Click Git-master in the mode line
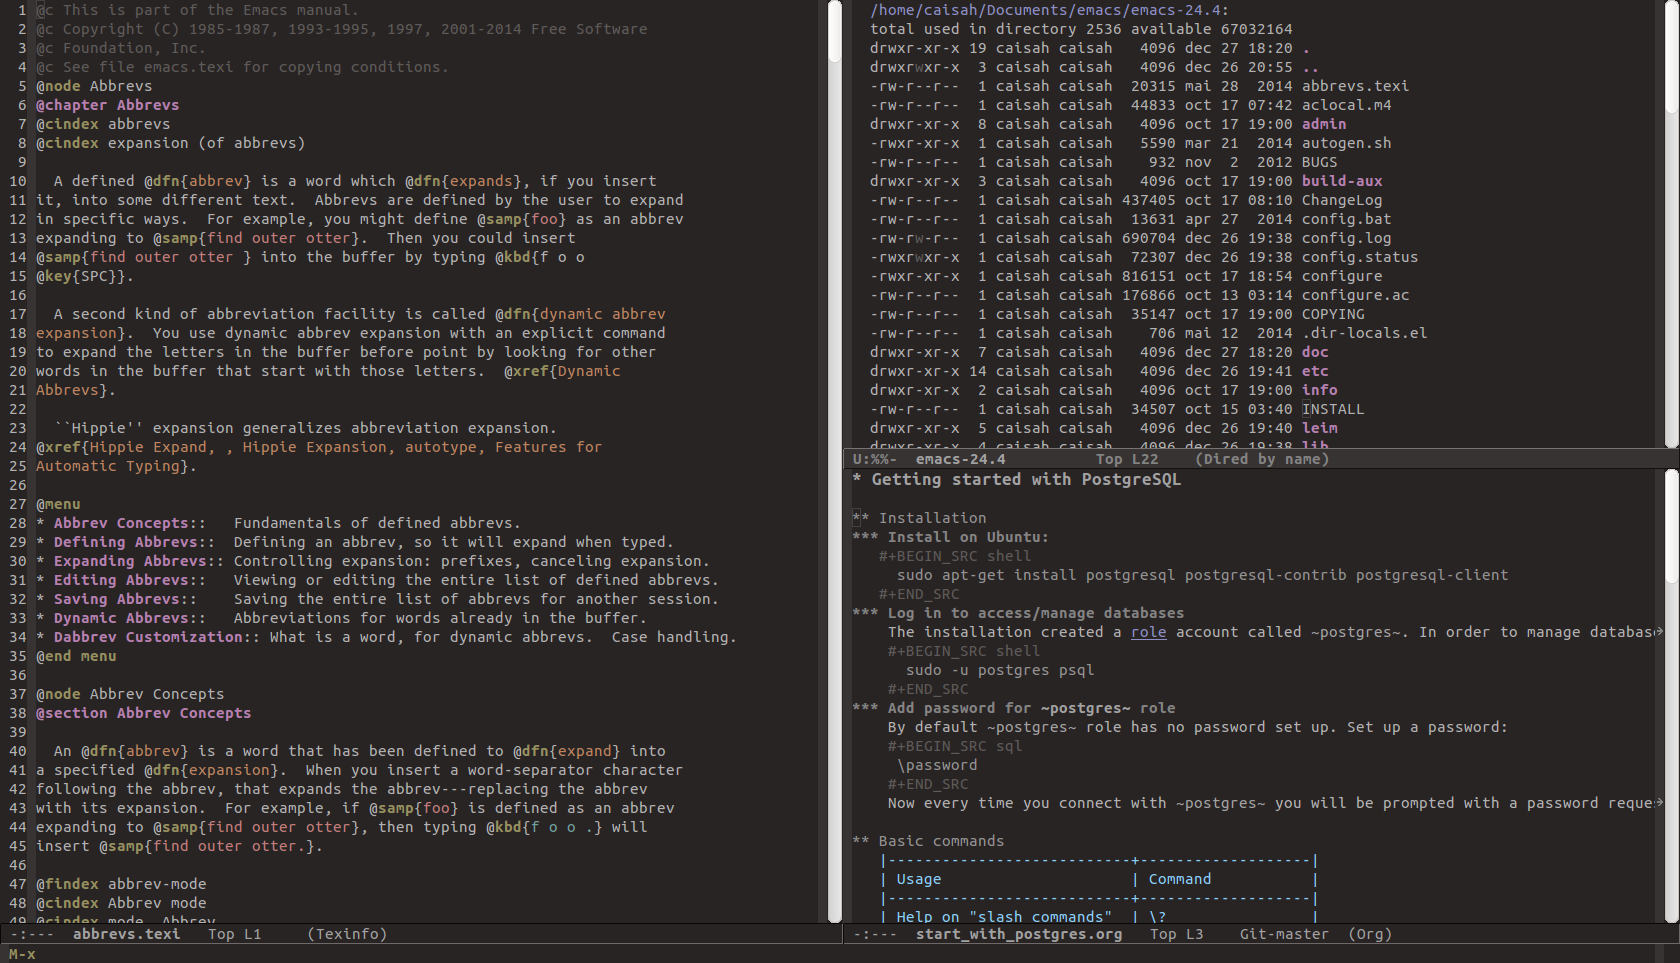 click(1283, 934)
